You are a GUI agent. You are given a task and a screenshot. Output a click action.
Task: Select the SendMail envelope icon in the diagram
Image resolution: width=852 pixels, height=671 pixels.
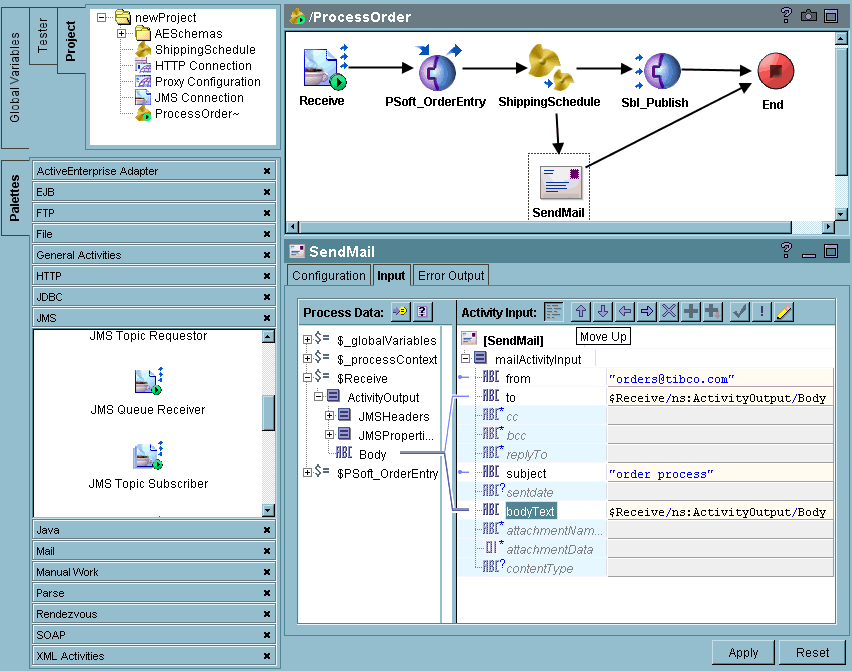(560, 183)
